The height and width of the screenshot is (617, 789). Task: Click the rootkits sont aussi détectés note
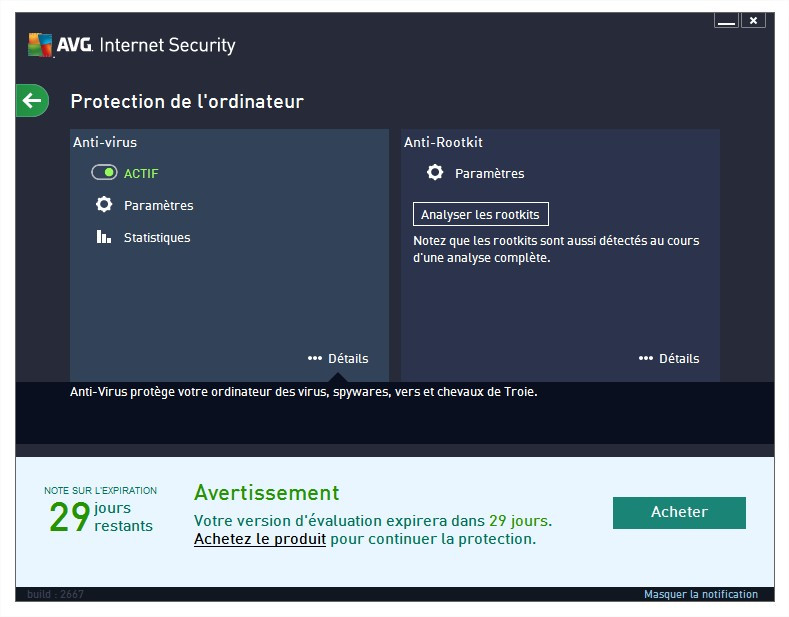[x=556, y=249]
